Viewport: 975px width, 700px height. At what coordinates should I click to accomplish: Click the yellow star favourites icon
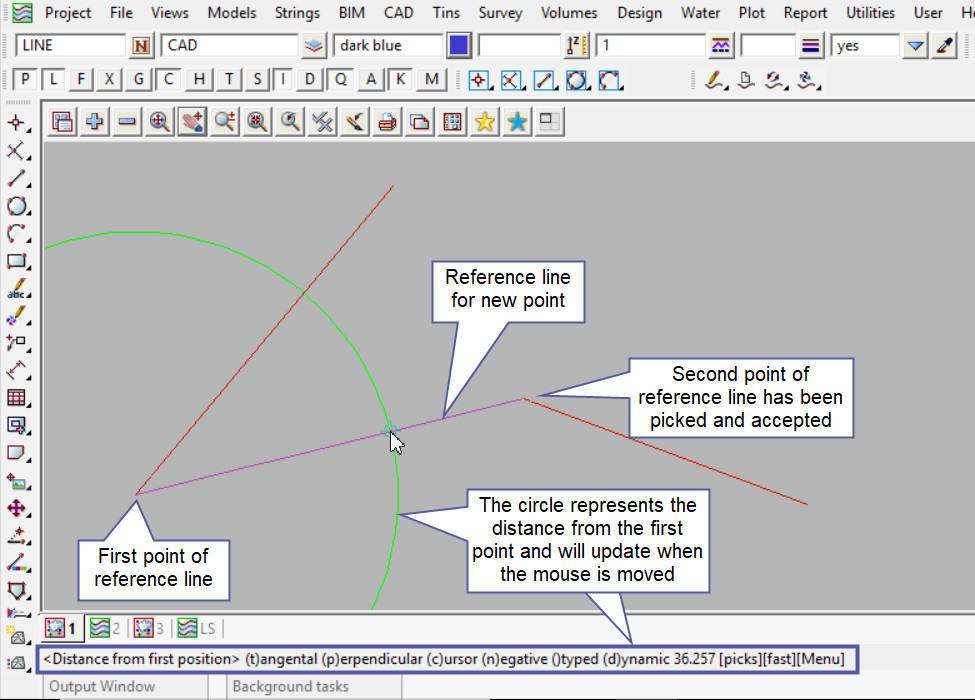[x=485, y=122]
